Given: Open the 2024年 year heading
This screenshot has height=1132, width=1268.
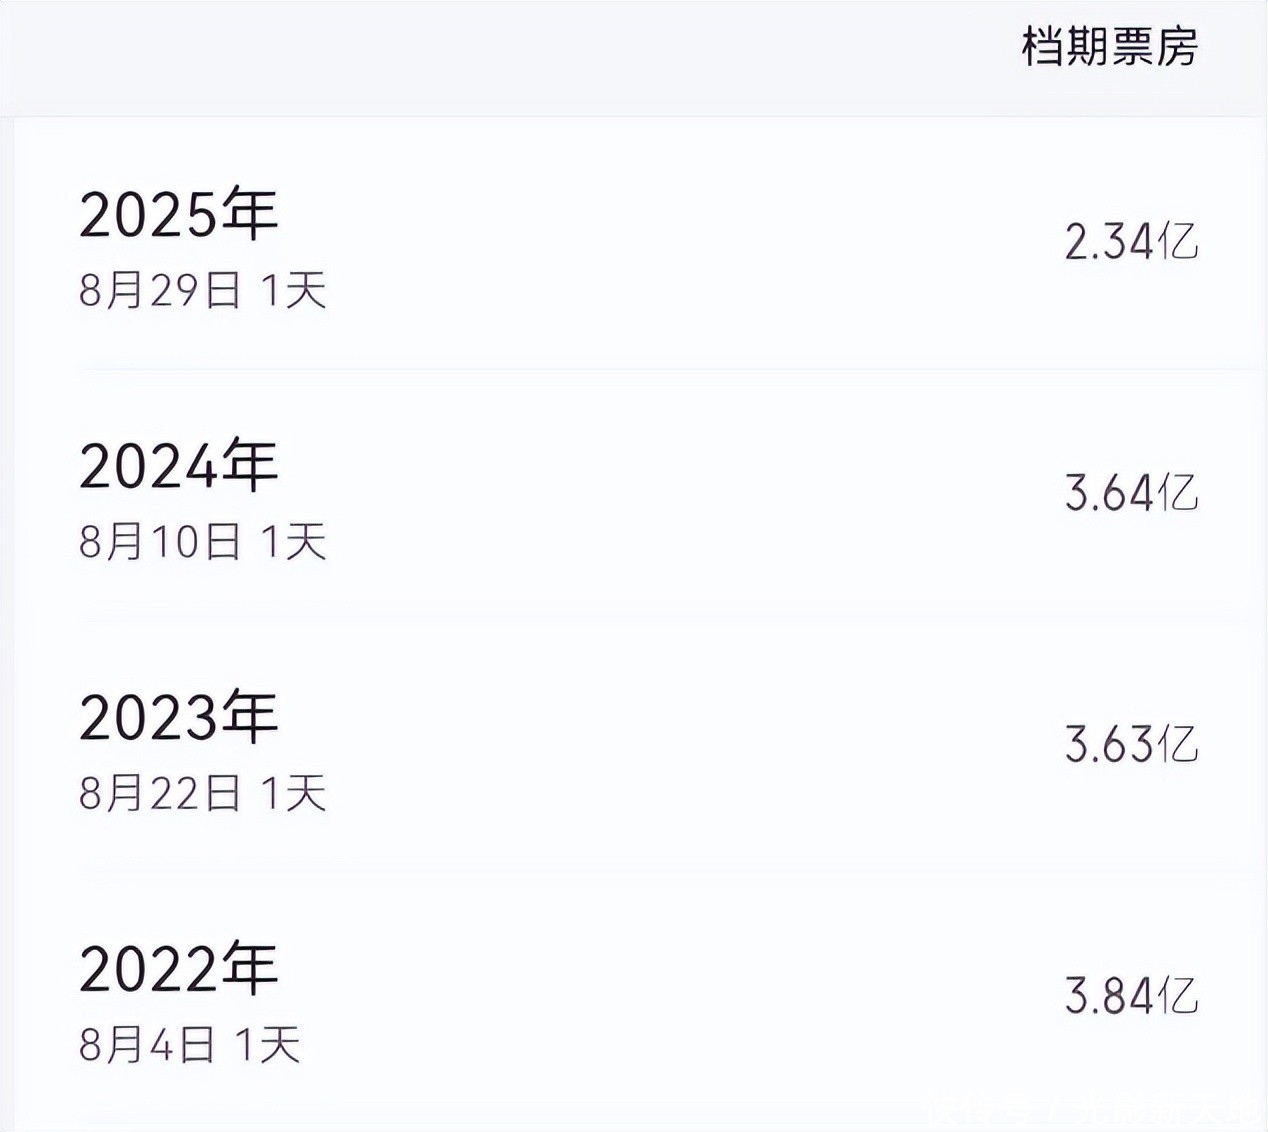Looking at the screenshot, I should (x=178, y=466).
